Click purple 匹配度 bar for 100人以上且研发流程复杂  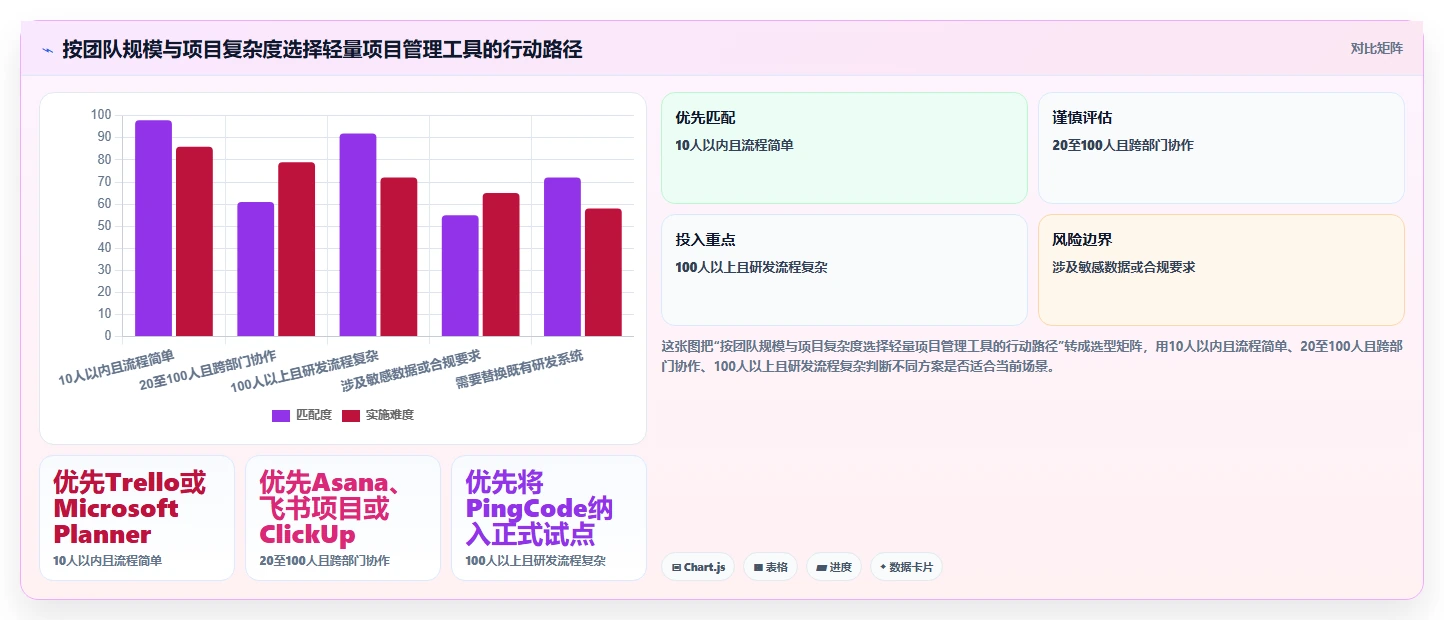point(358,235)
